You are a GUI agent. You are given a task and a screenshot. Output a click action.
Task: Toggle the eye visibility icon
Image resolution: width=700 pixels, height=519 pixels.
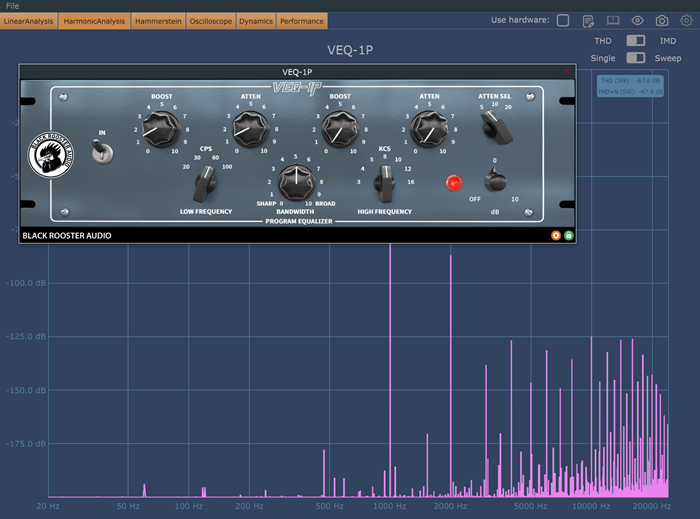(637, 20)
